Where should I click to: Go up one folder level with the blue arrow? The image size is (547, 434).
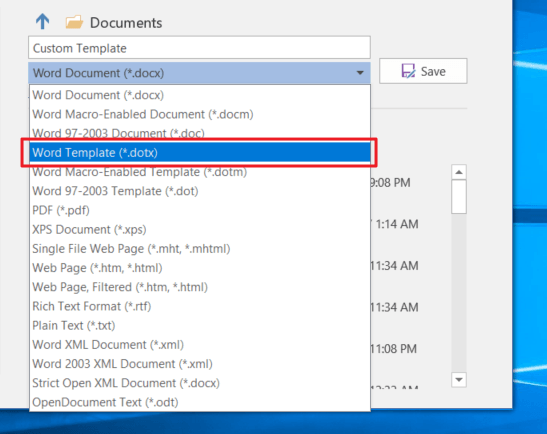43,22
